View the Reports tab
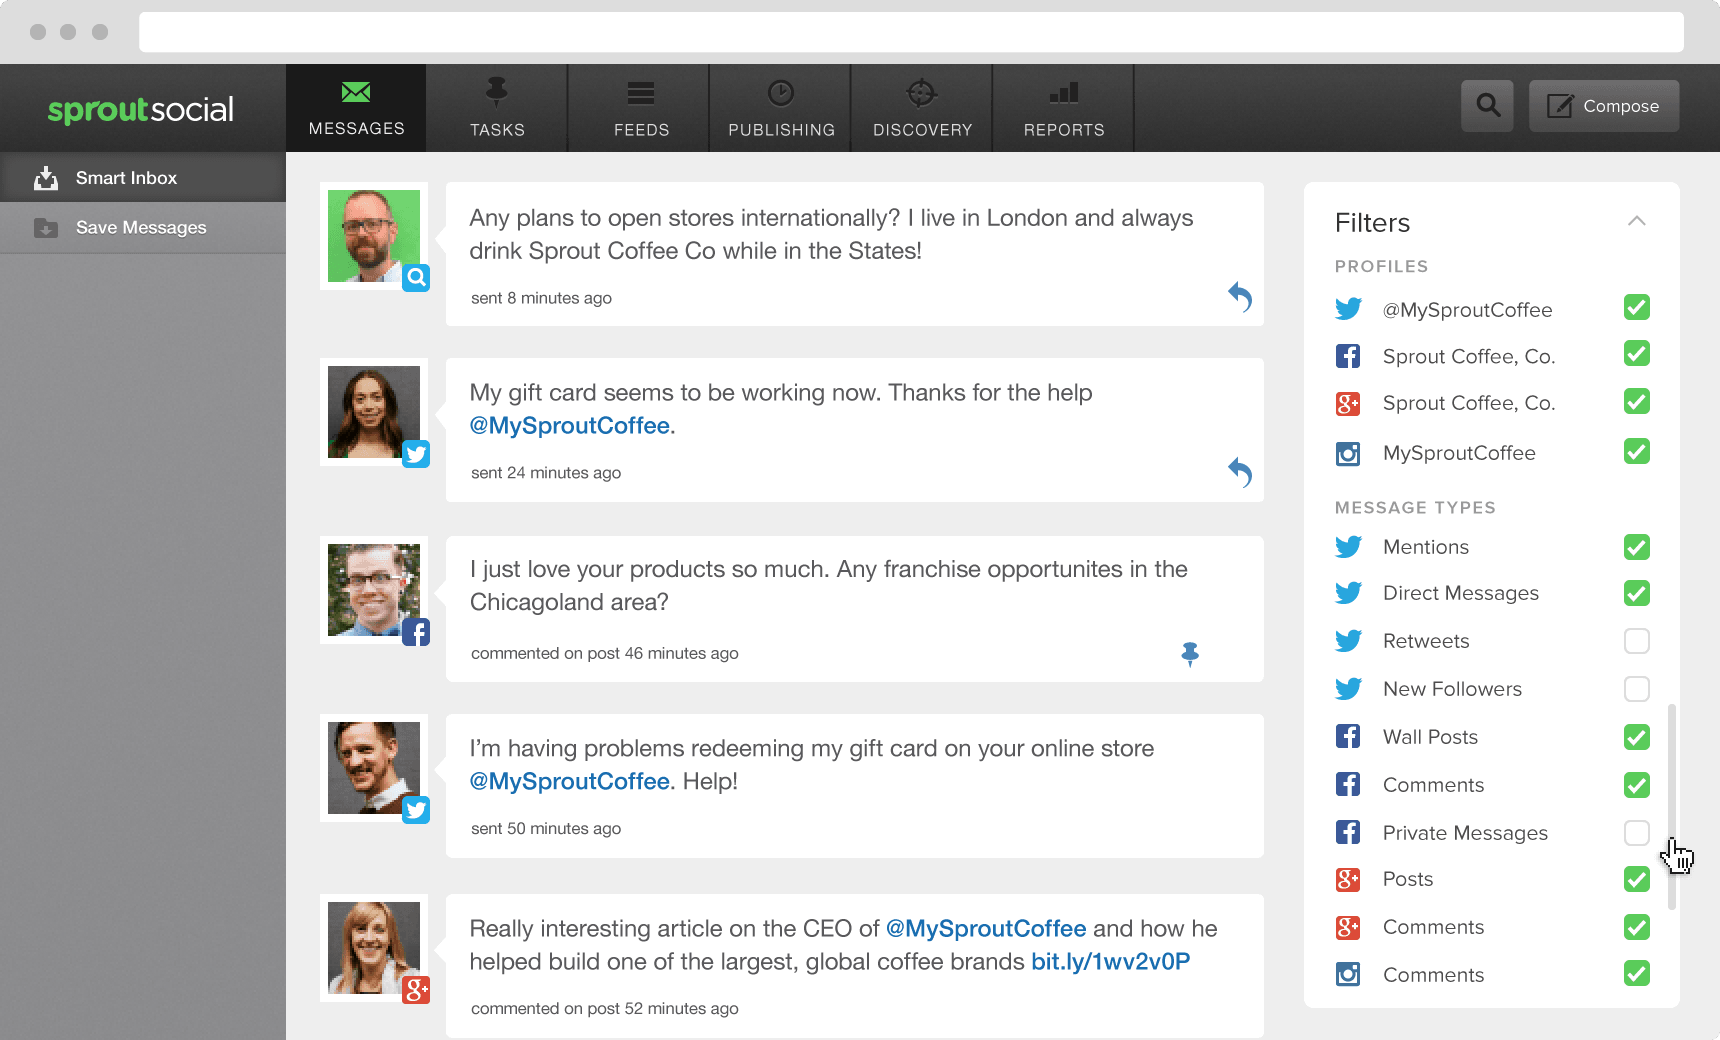Screen dimensions: 1720x1040 click(1064, 108)
